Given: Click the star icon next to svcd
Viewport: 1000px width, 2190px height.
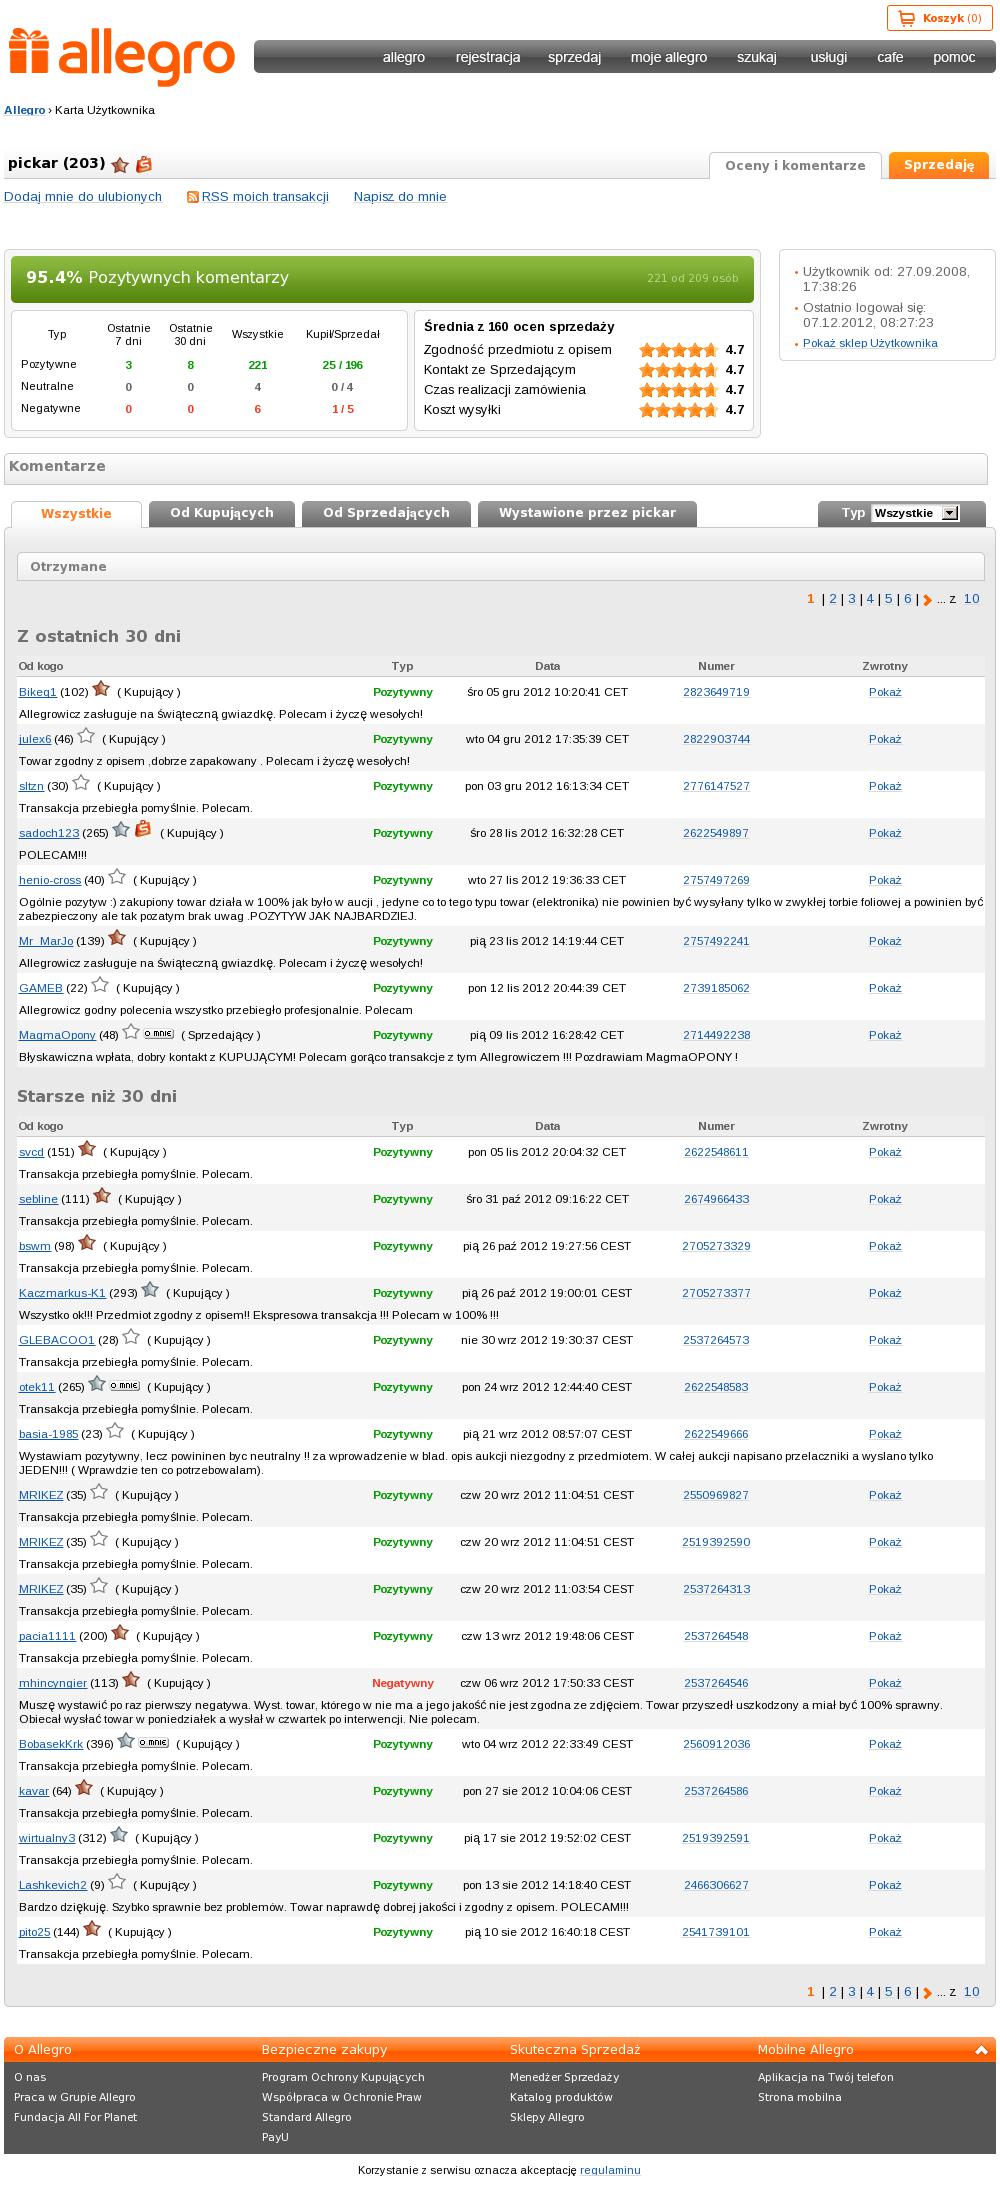Looking at the screenshot, I should coord(87,1149).
